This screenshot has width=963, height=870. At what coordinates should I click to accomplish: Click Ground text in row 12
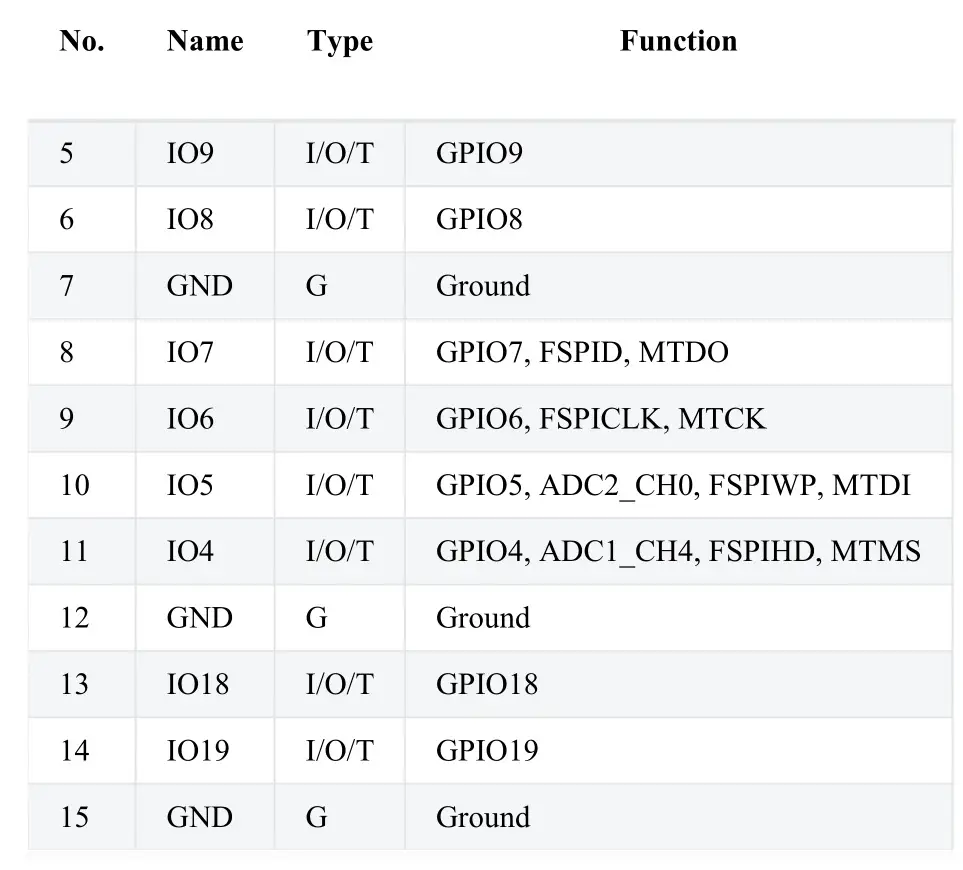pyautogui.click(x=483, y=618)
